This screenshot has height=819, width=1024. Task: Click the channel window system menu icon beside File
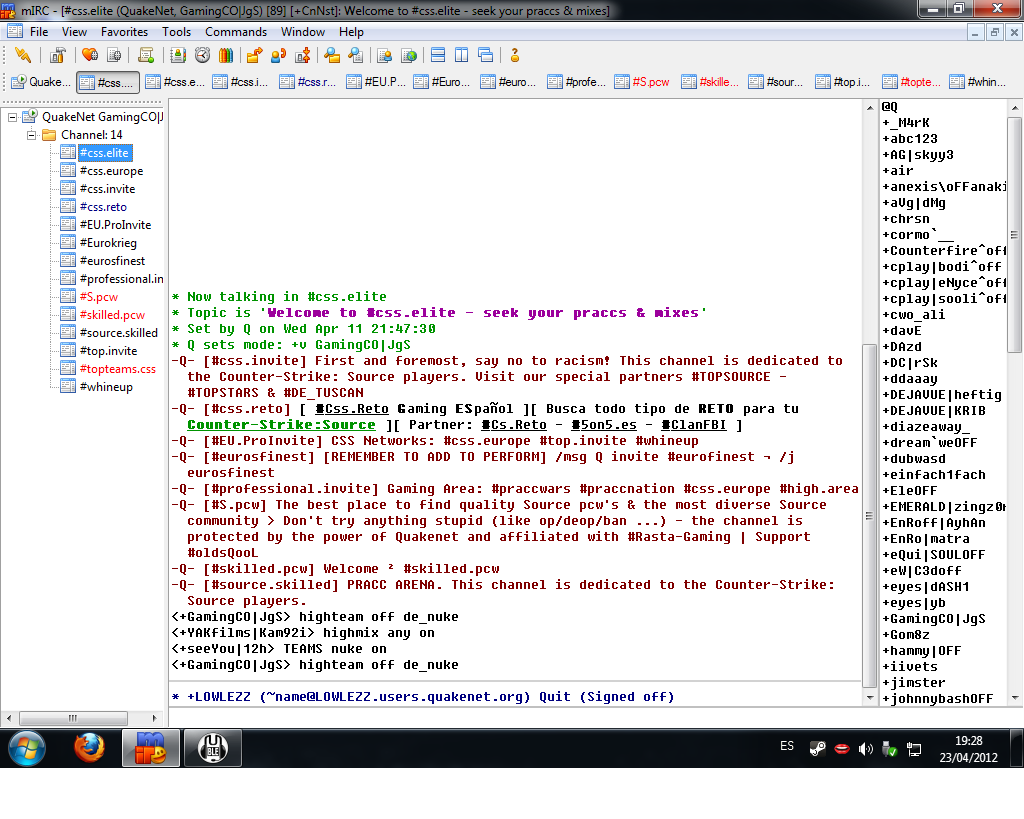click(x=14, y=31)
